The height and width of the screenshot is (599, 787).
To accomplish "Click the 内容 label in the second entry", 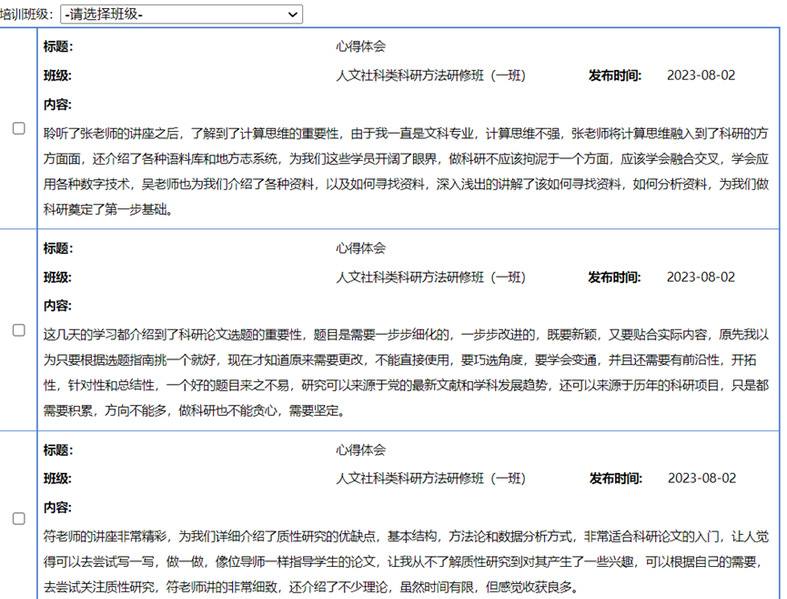I will [57, 306].
